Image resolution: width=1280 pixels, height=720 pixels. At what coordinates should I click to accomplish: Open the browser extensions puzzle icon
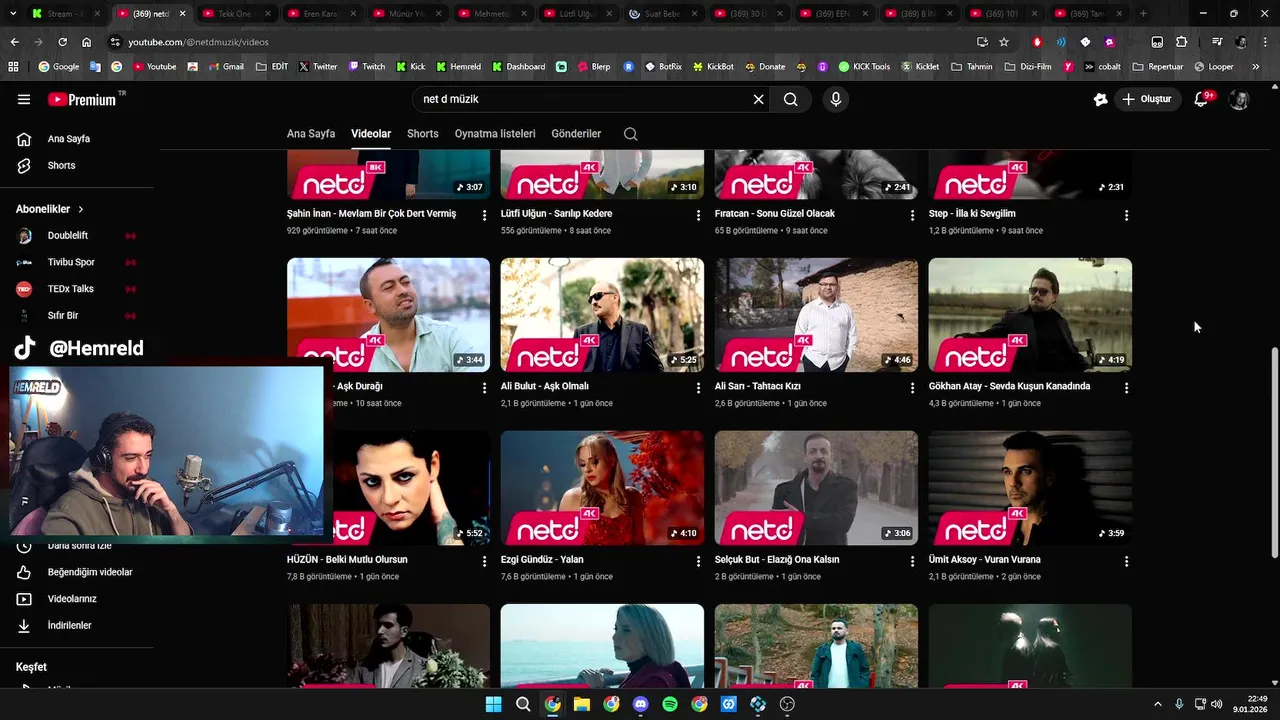click(x=1181, y=42)
